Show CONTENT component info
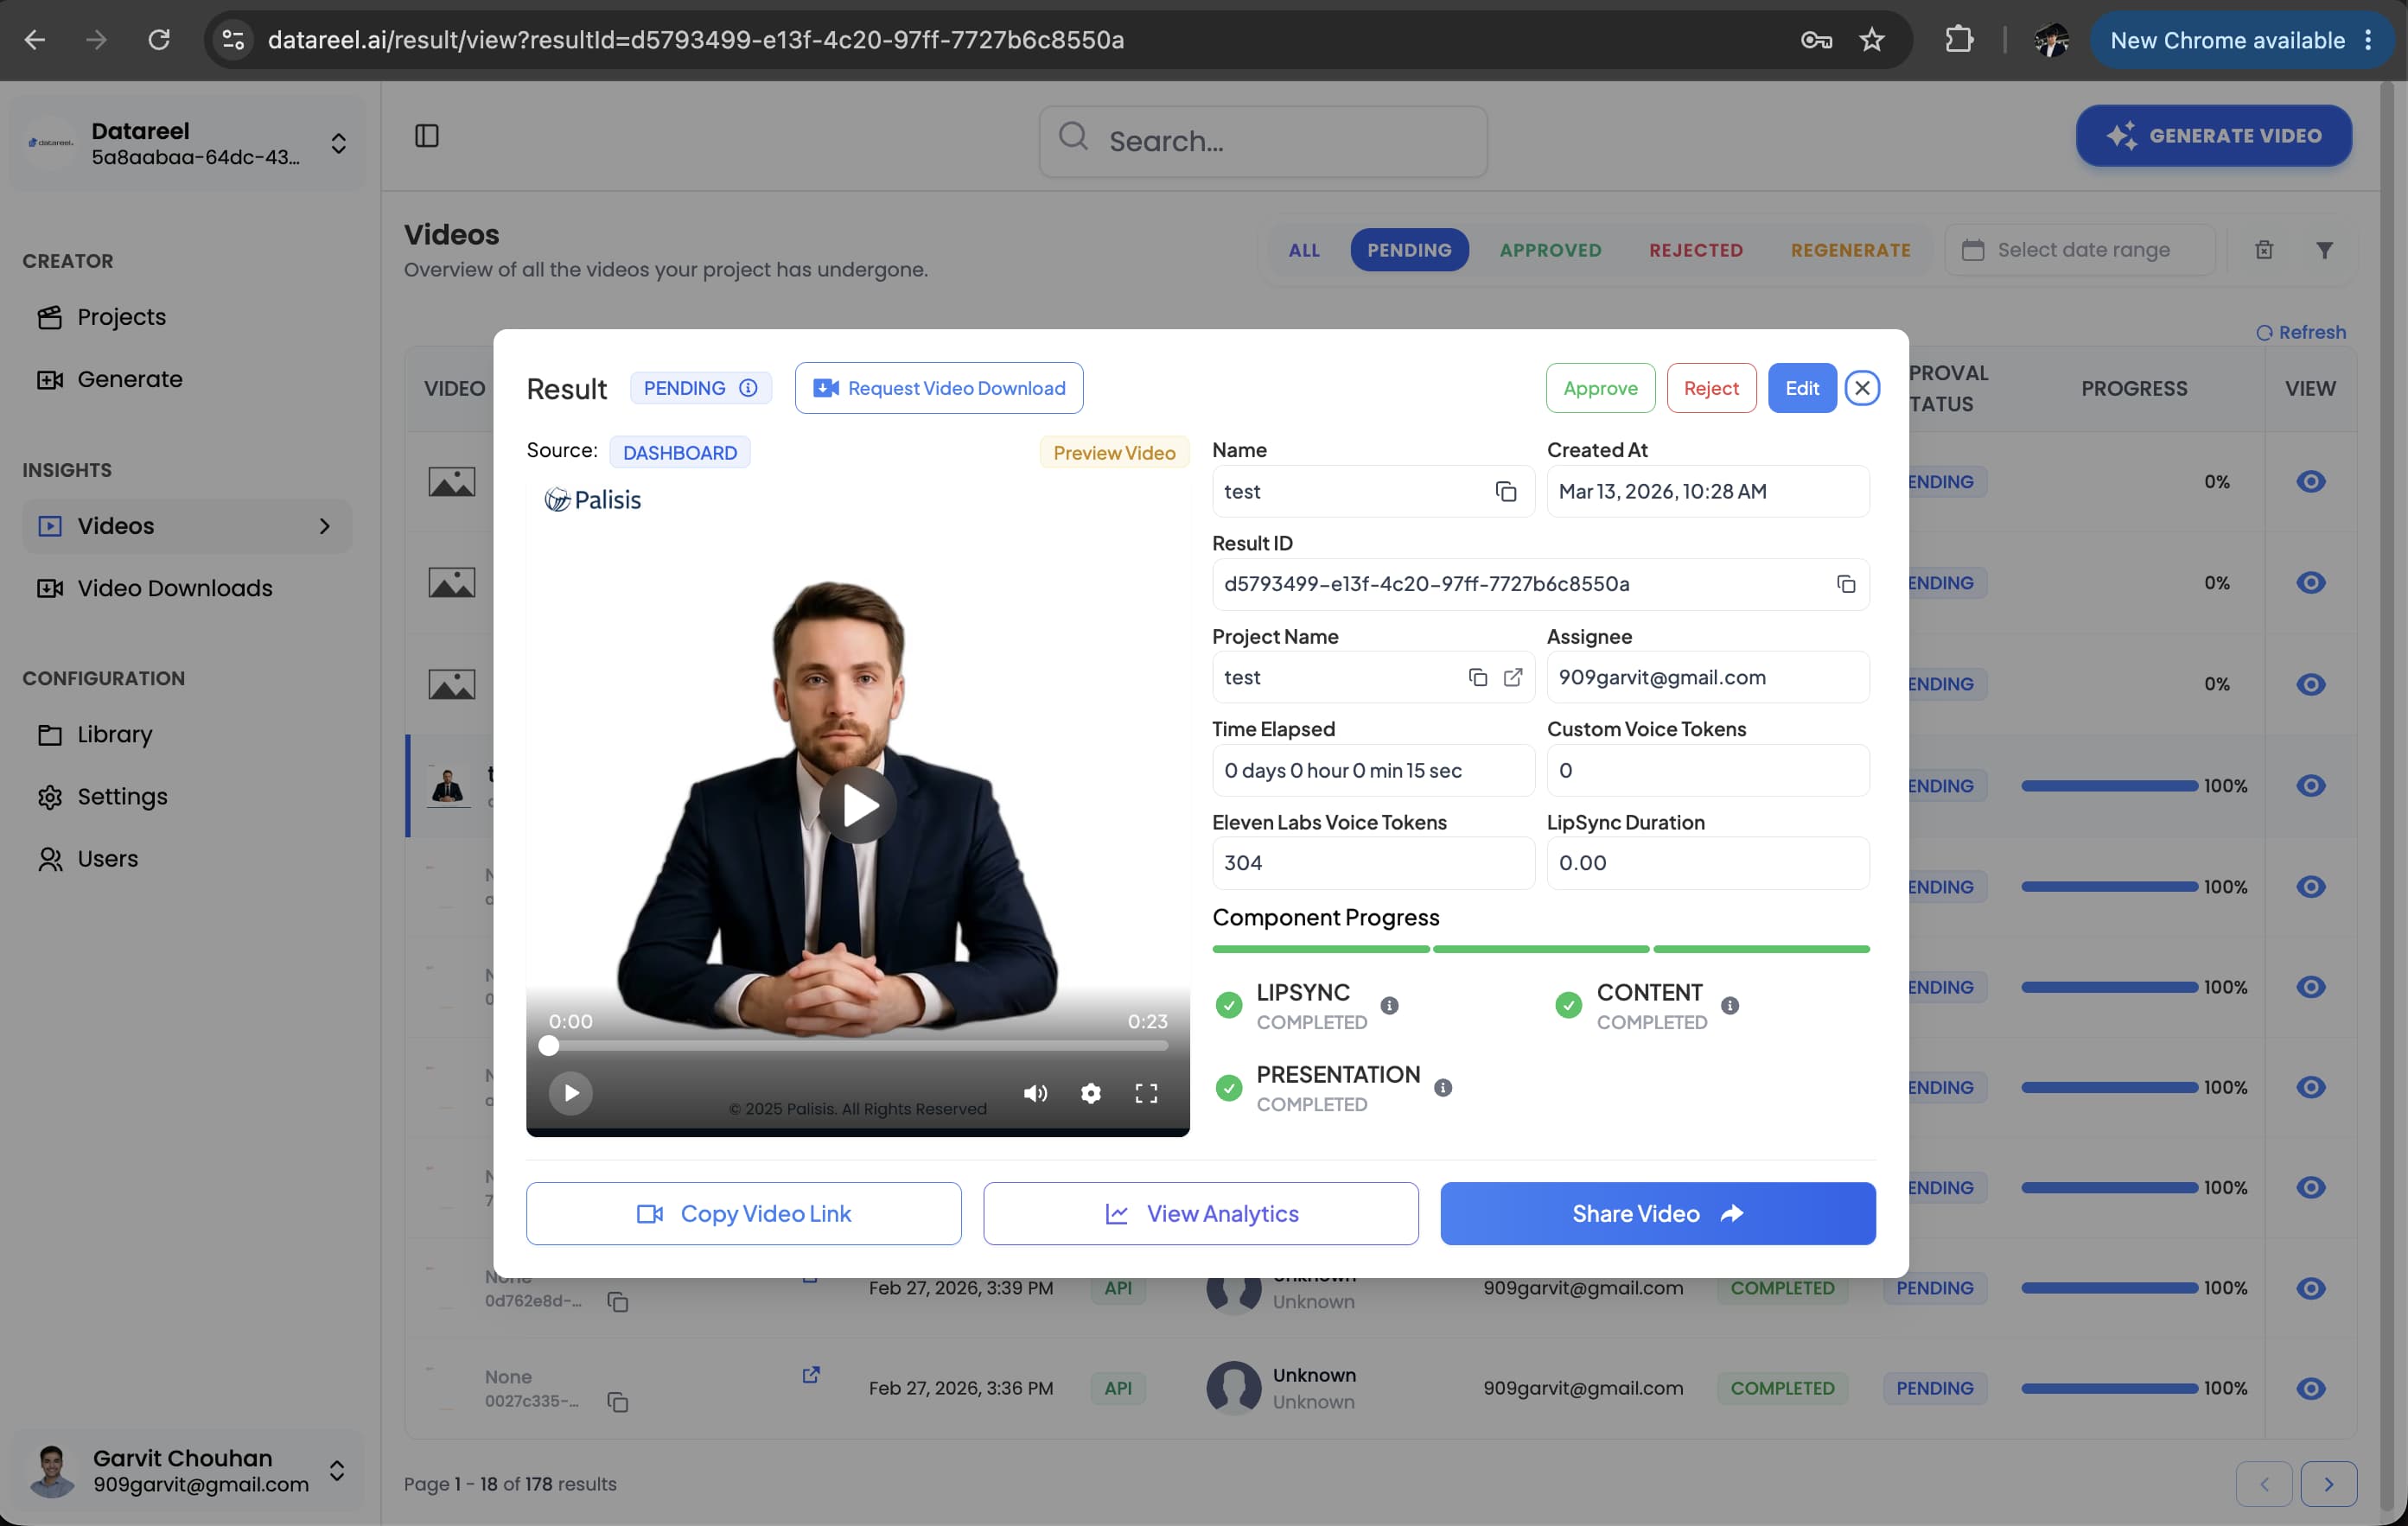This screenshot has height=1526, width=2408. (1730, 1005)
